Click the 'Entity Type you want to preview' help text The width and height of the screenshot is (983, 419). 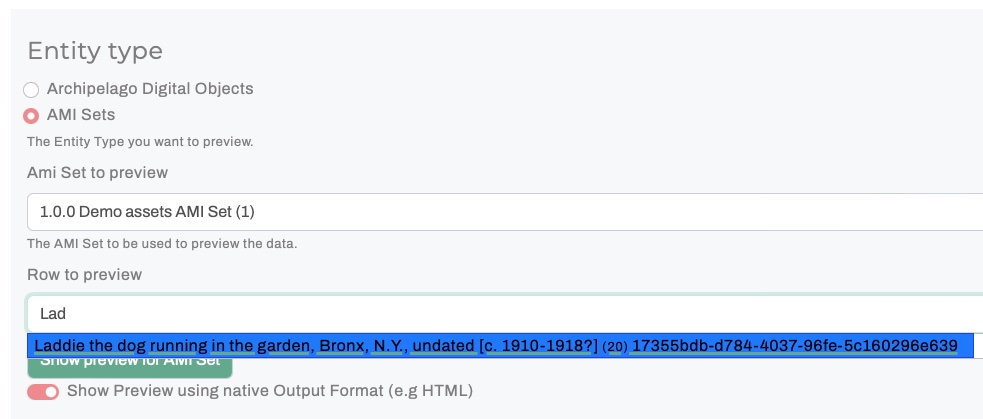click(x=140, y=142)
